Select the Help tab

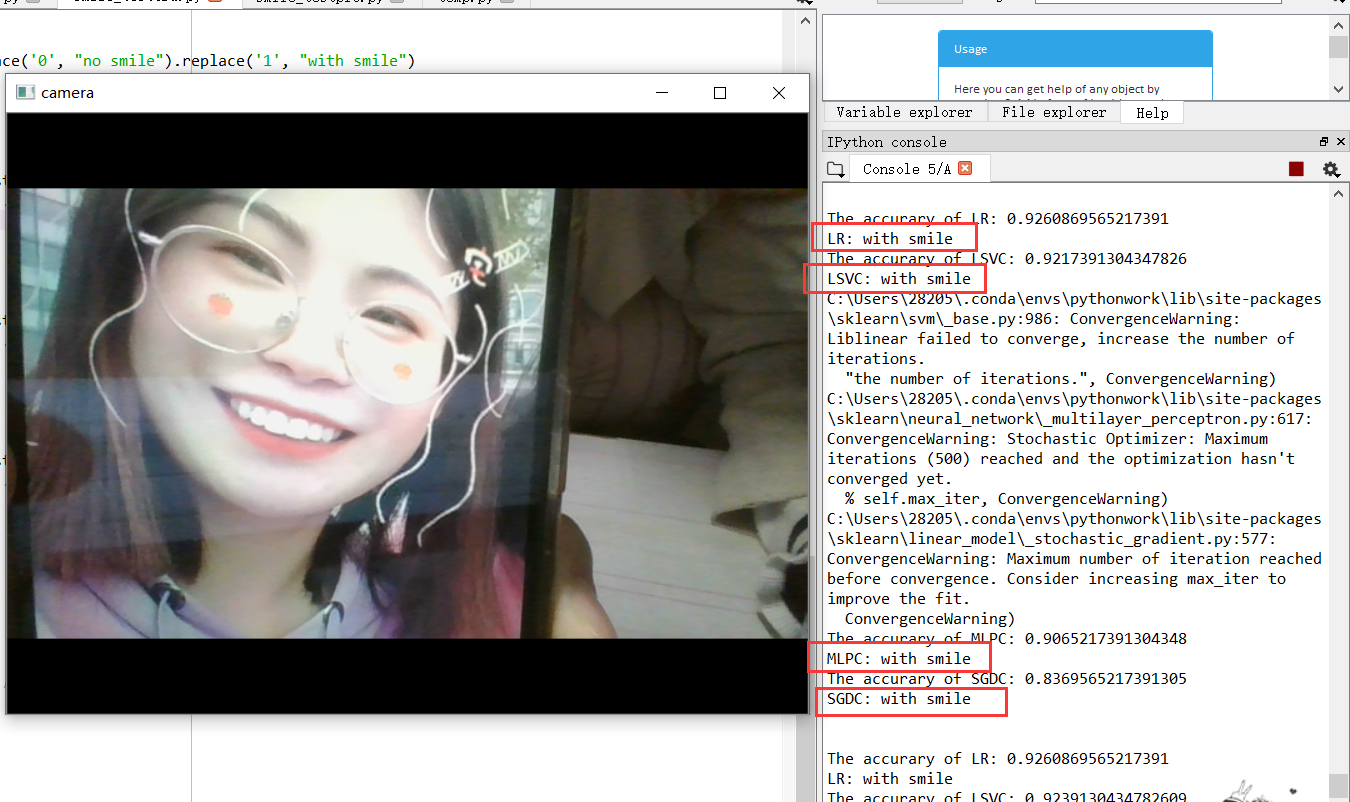tap(1152, 113)
